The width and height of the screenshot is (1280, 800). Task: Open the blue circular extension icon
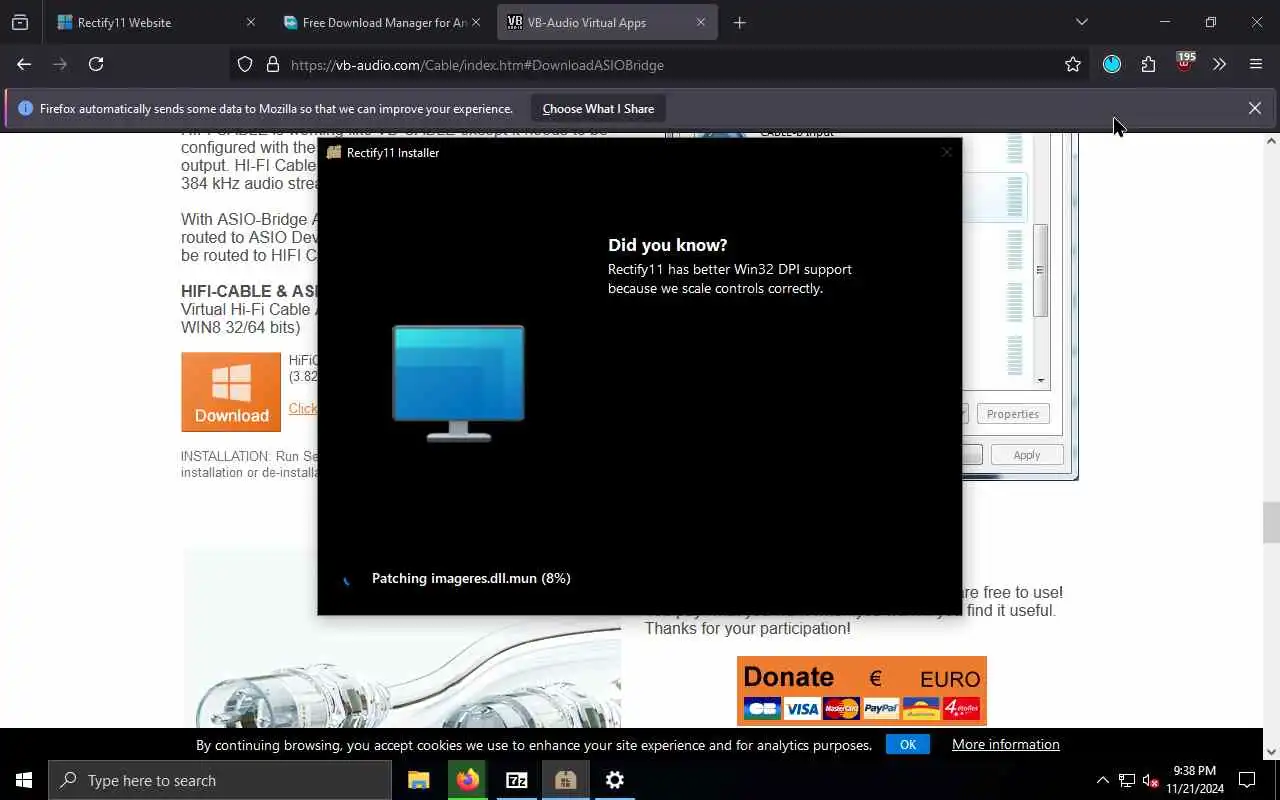(x=1112, y=64)
